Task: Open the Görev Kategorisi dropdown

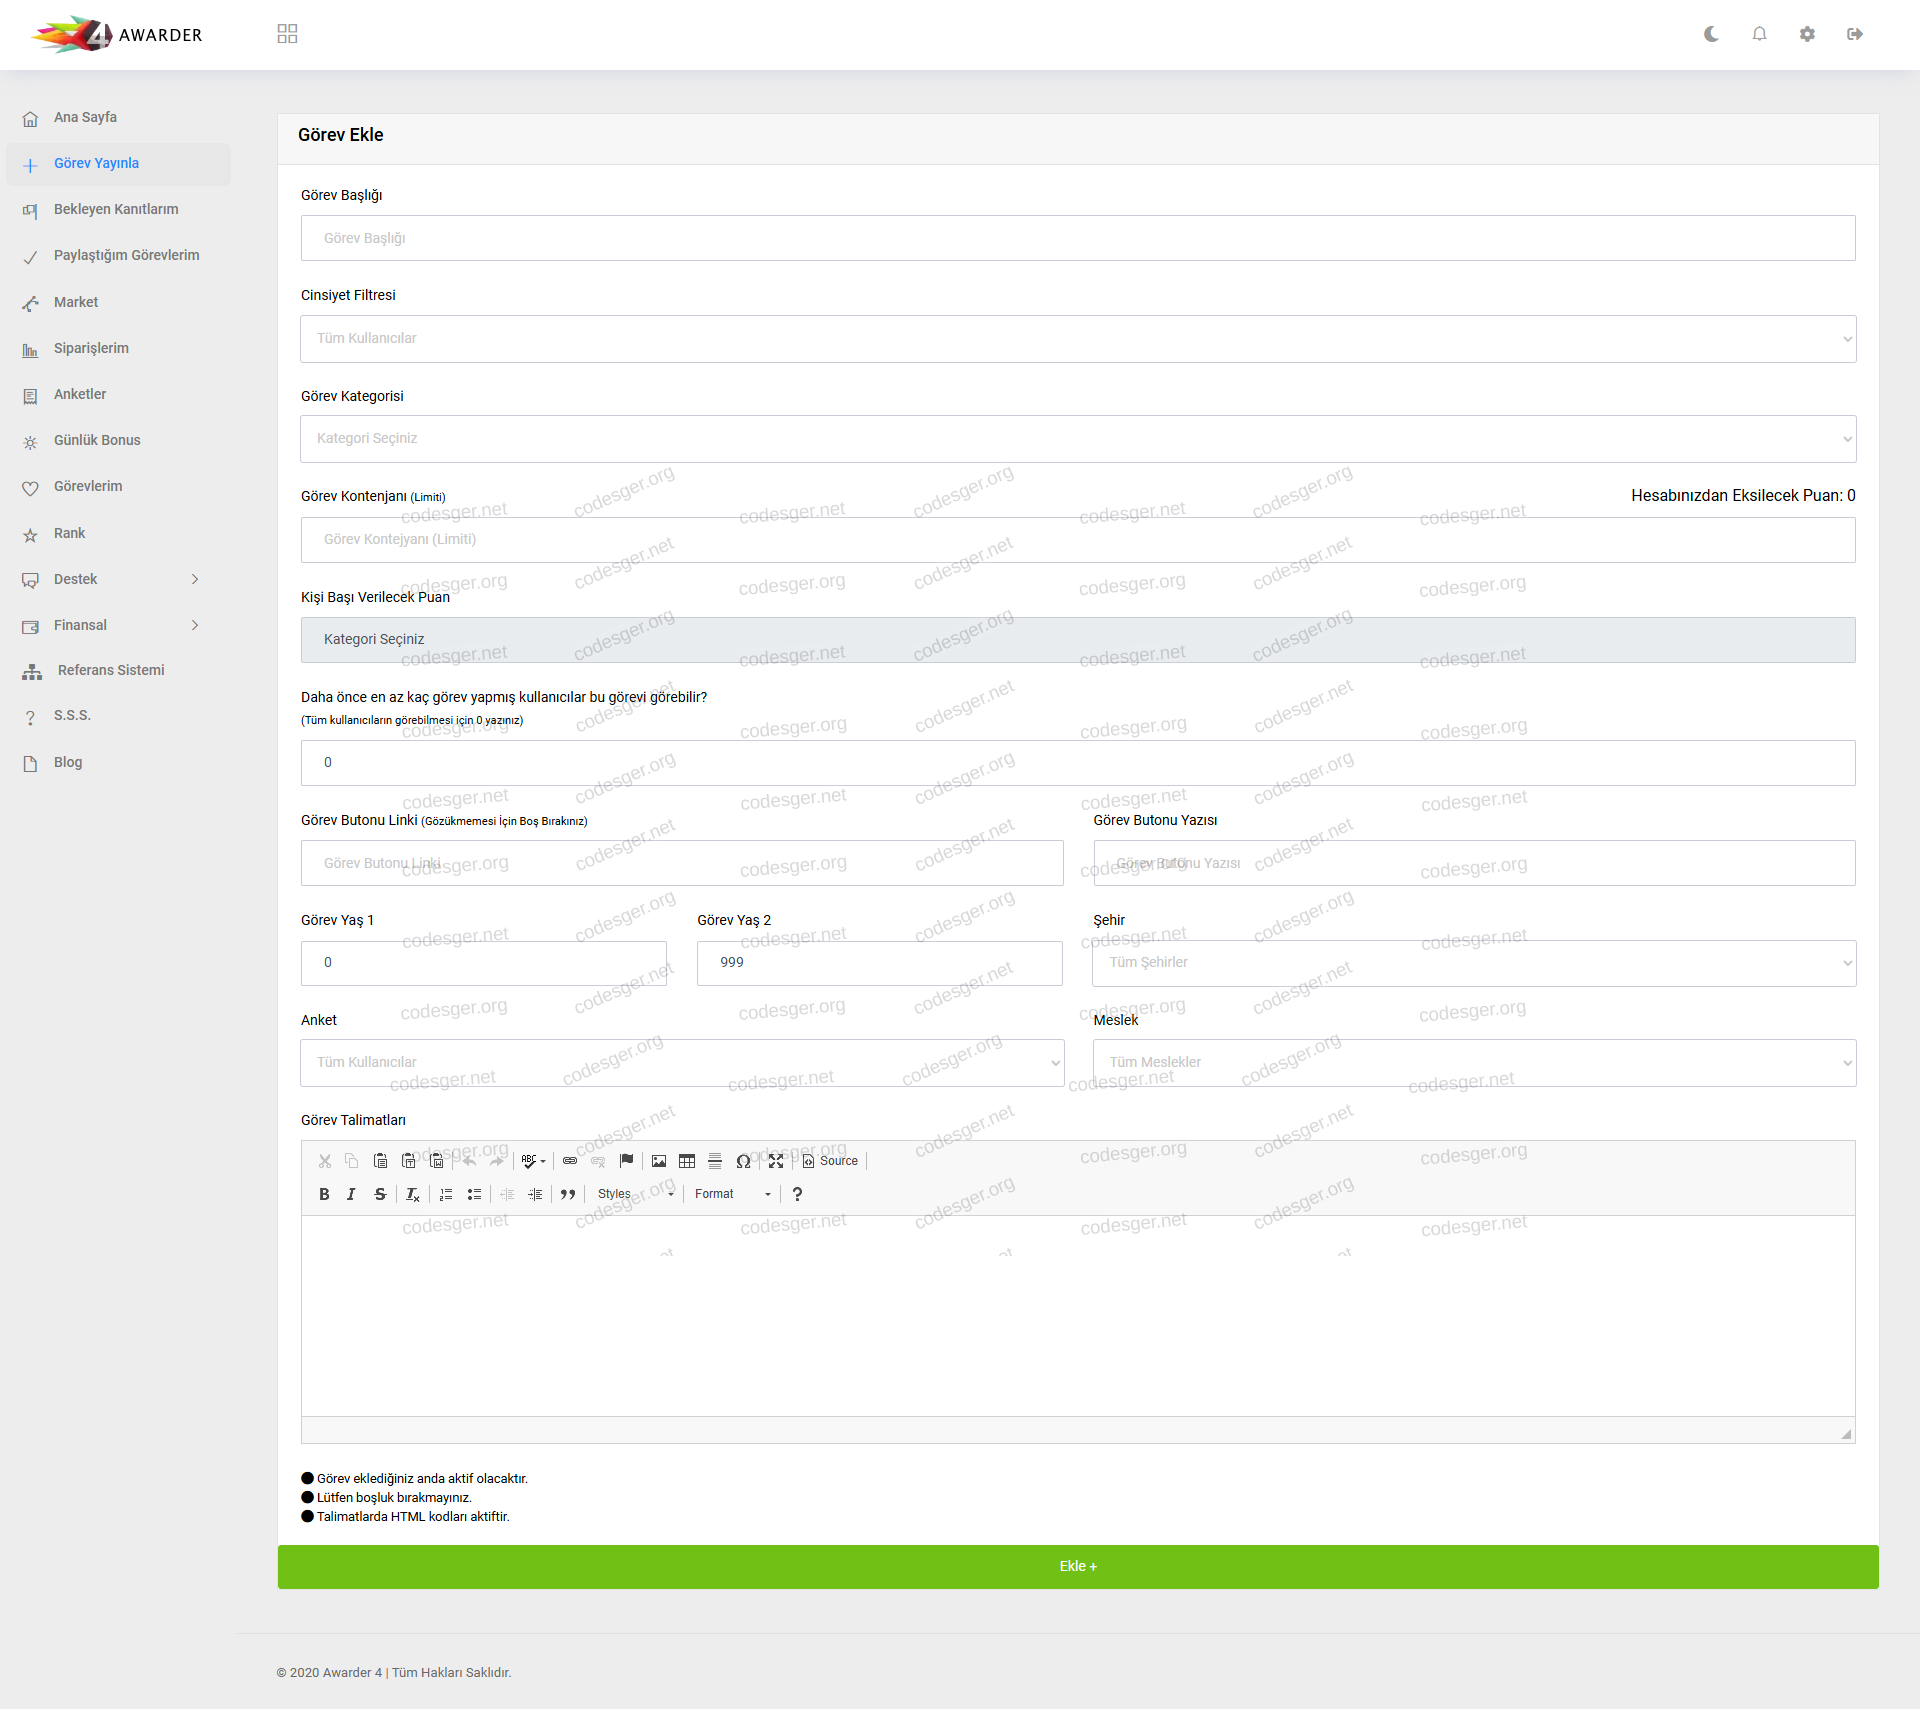Action: (1077, 439)
